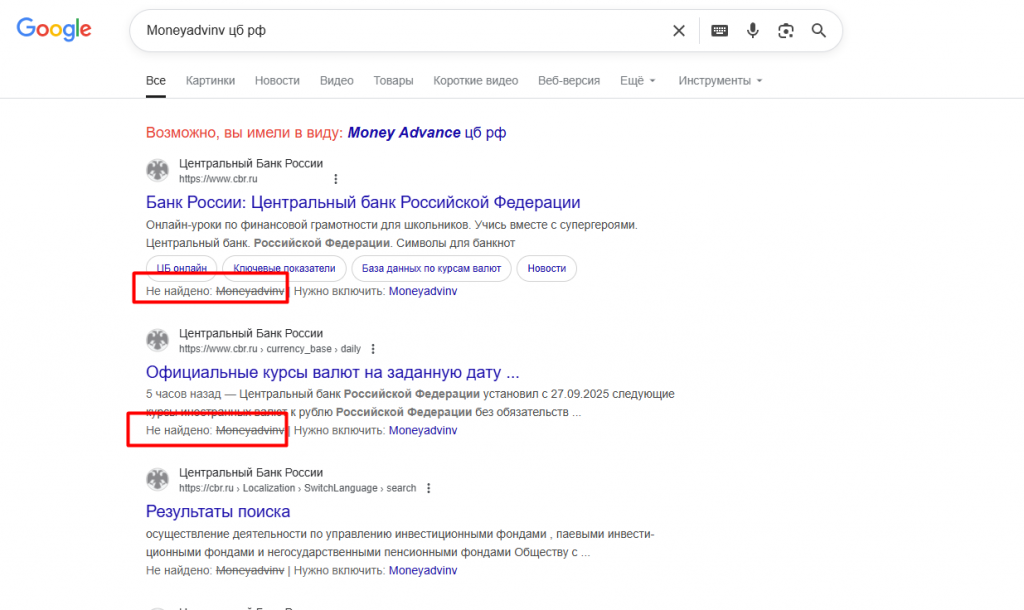Viewport: 1024px width, 610px height.
Task: Click the Ключевые показатели sitelink chip
Action: [284, 268]
